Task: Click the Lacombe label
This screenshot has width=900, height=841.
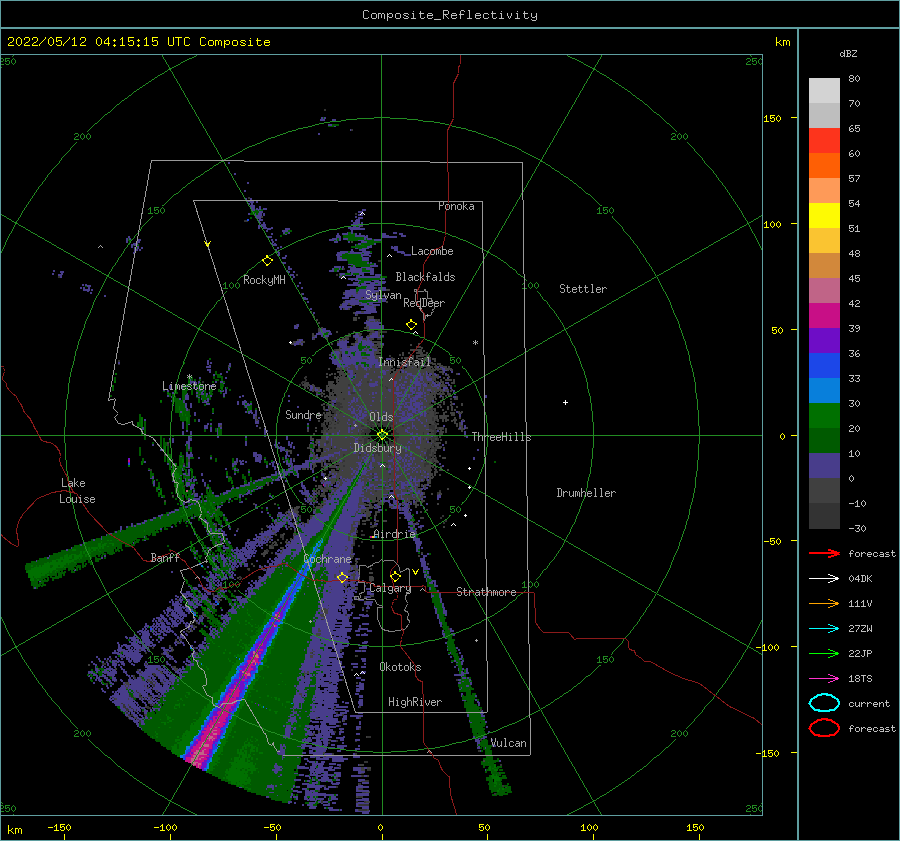Action: (x=432, y=251)
